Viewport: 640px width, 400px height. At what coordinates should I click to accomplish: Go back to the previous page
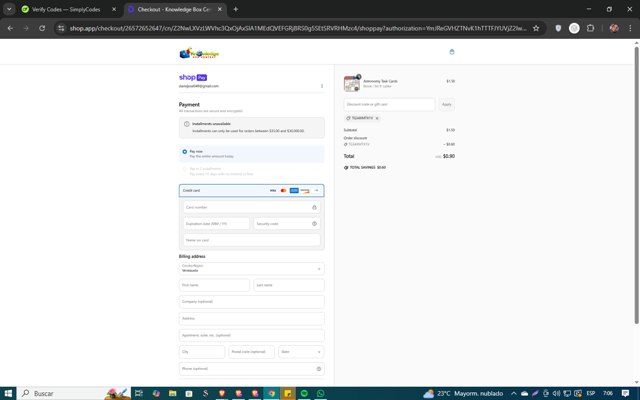[x=10, y=28]
